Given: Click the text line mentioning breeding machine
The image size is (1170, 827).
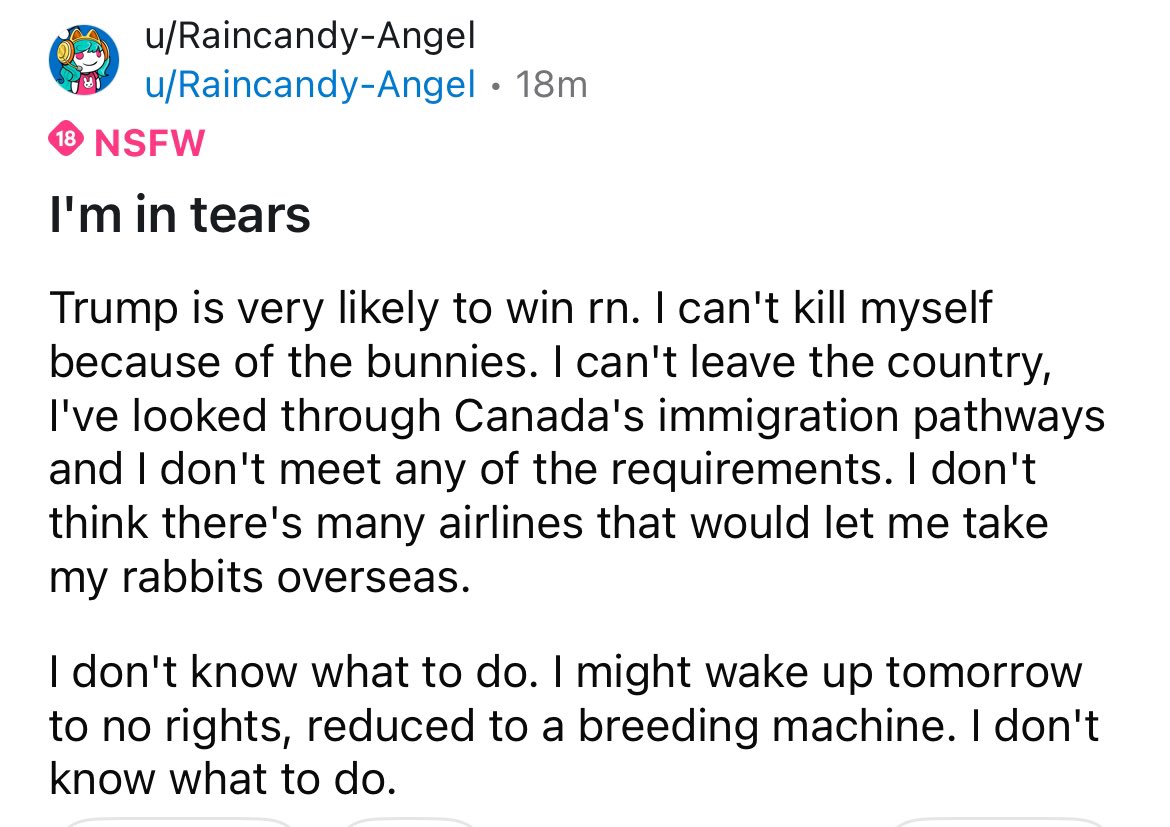Looking at the screenshot, I should point(573,725).
